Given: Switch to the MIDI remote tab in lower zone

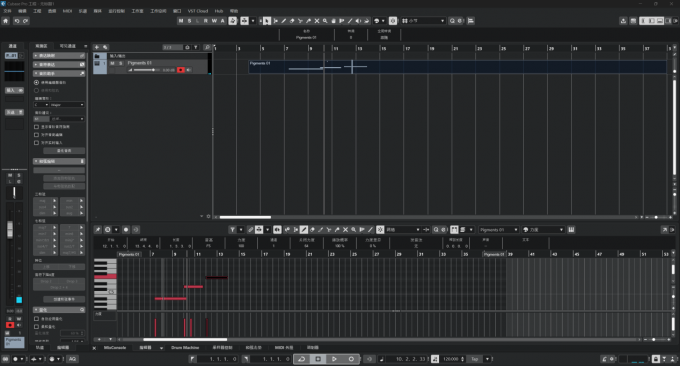Looking at the screenshot, I should (284, 348).
